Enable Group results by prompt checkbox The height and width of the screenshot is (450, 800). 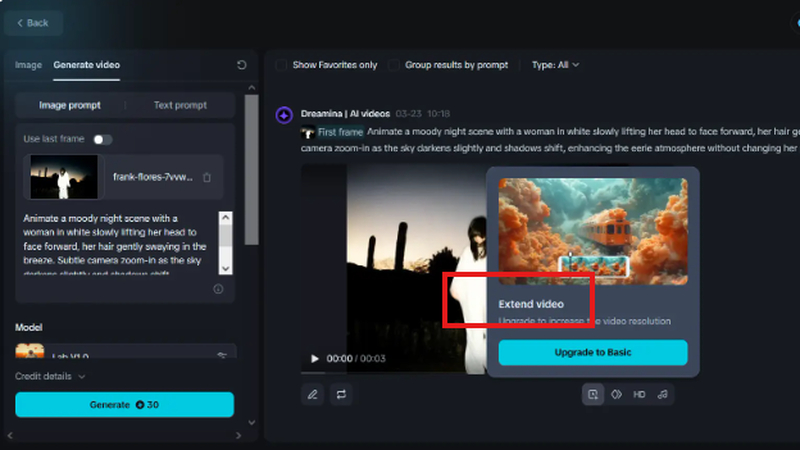pyautogui.click(x=393, y=65)
